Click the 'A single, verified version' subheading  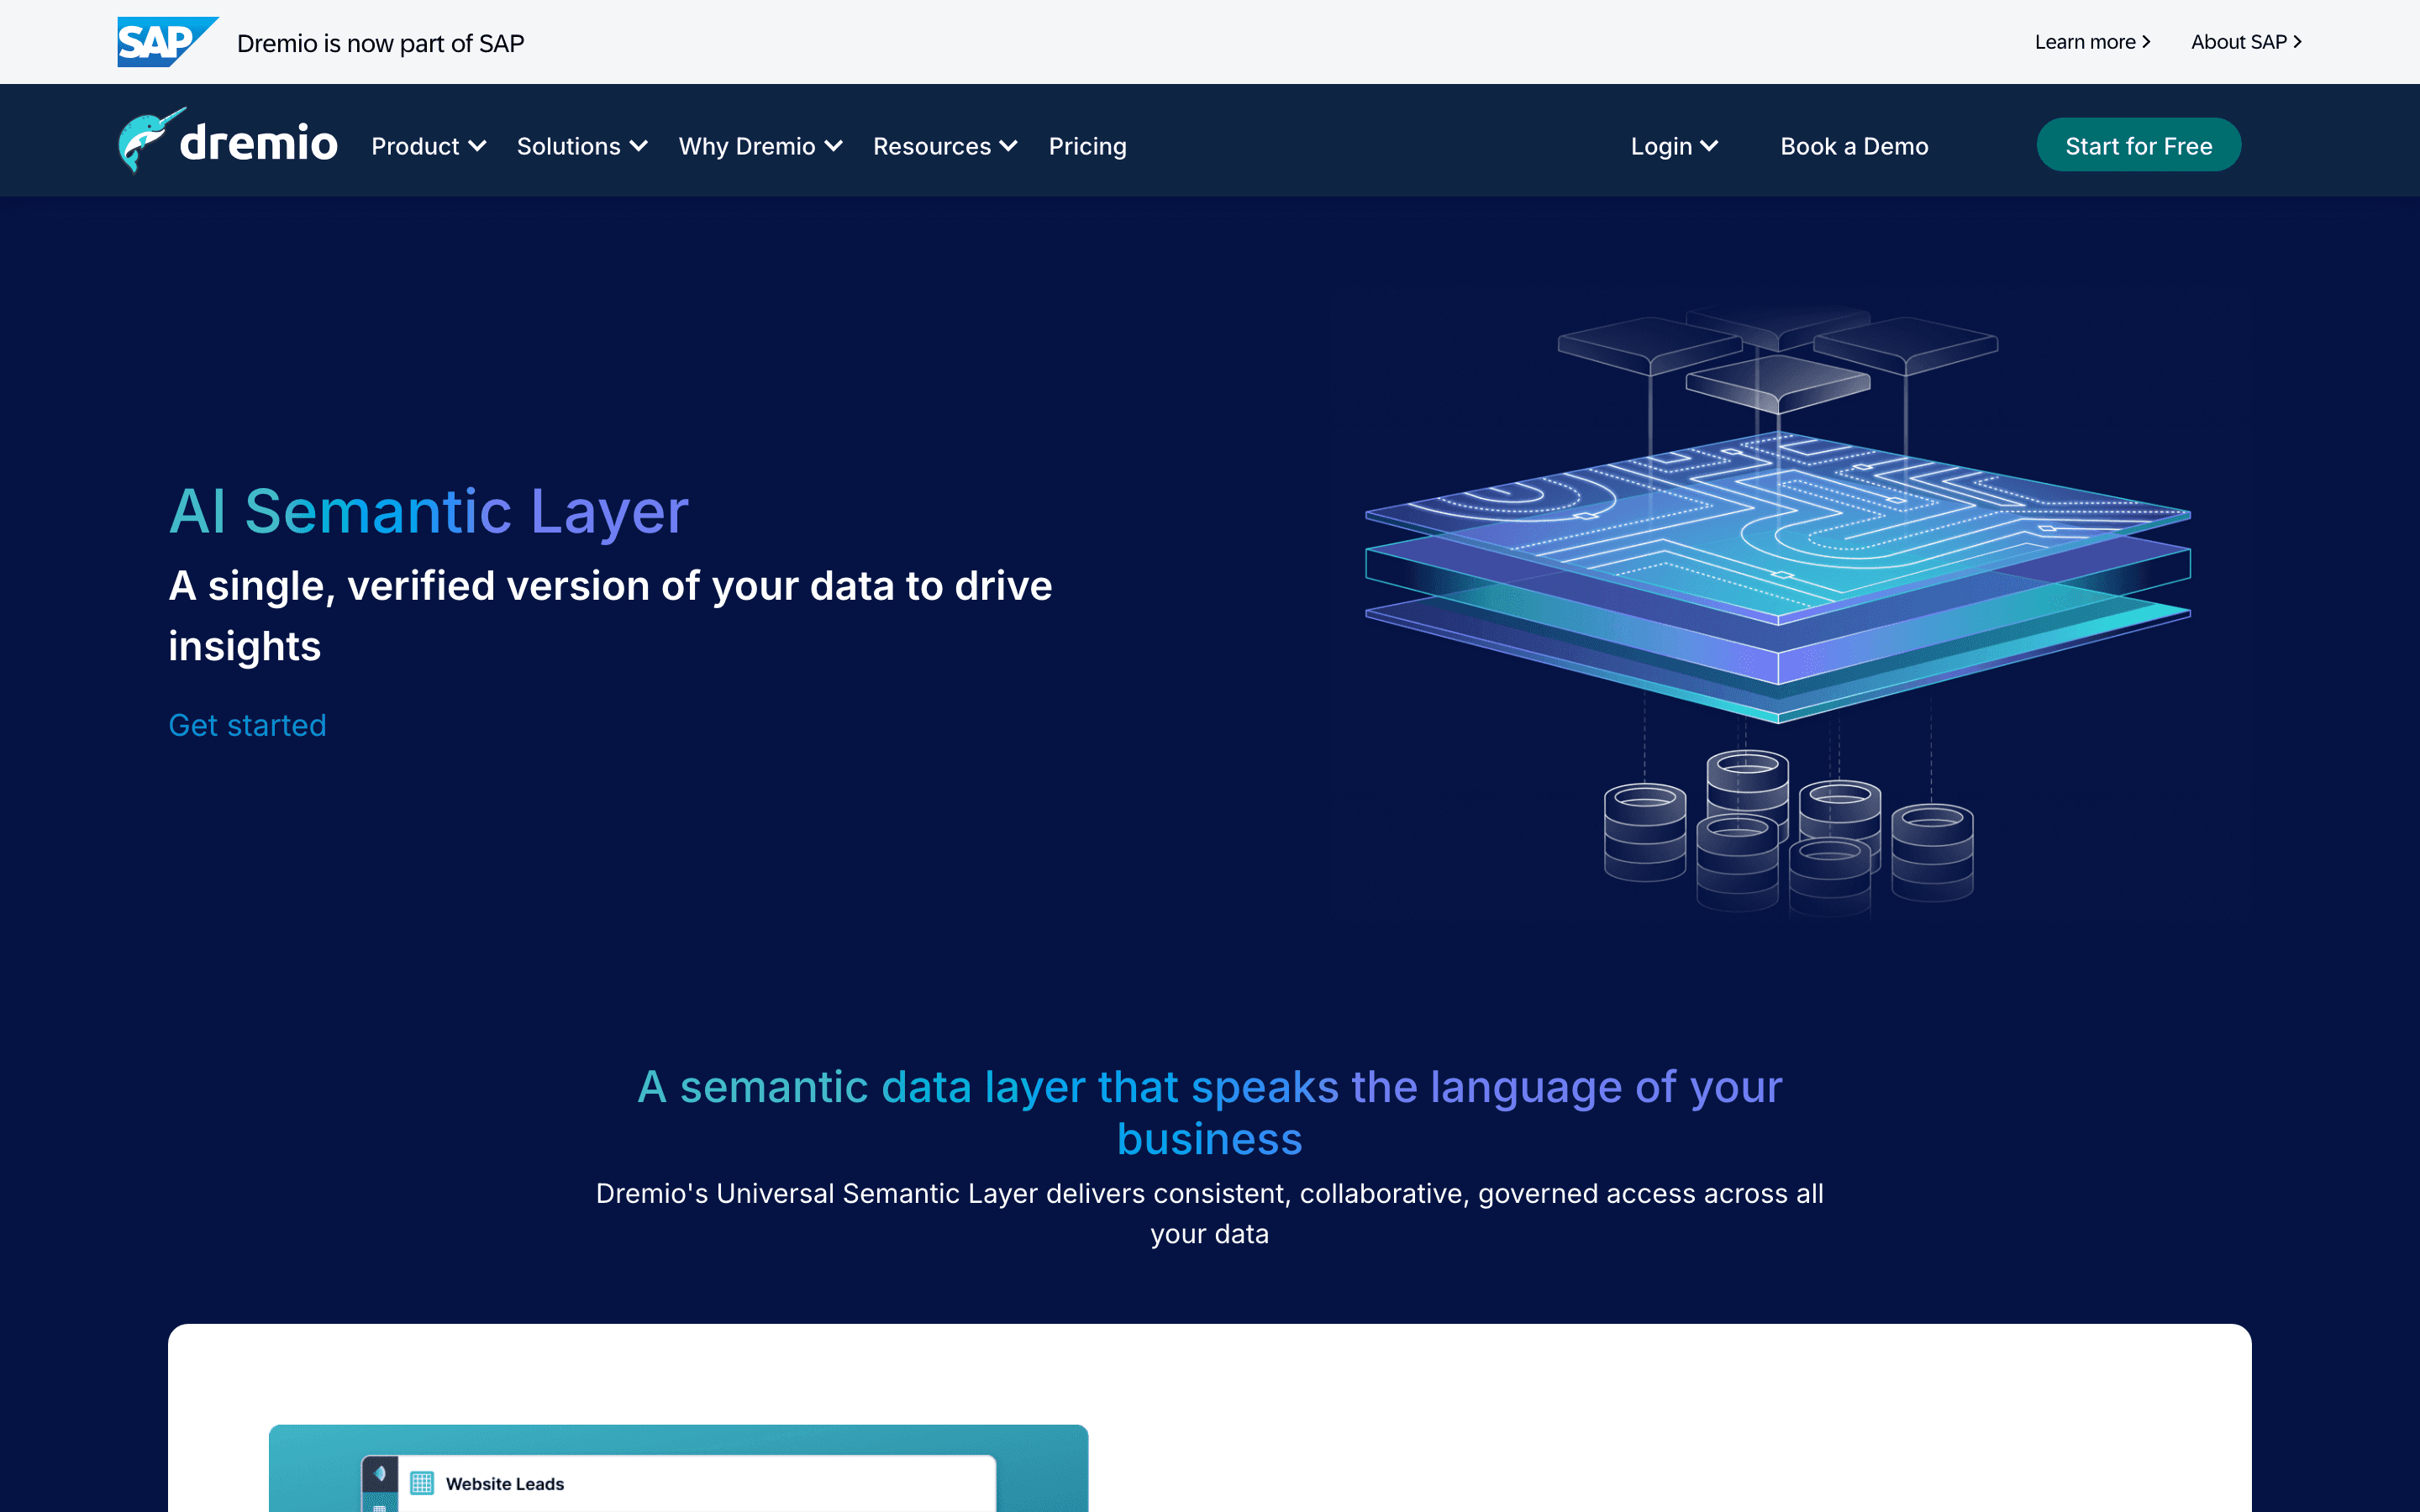pyautogui.click(x=610, y=615)
